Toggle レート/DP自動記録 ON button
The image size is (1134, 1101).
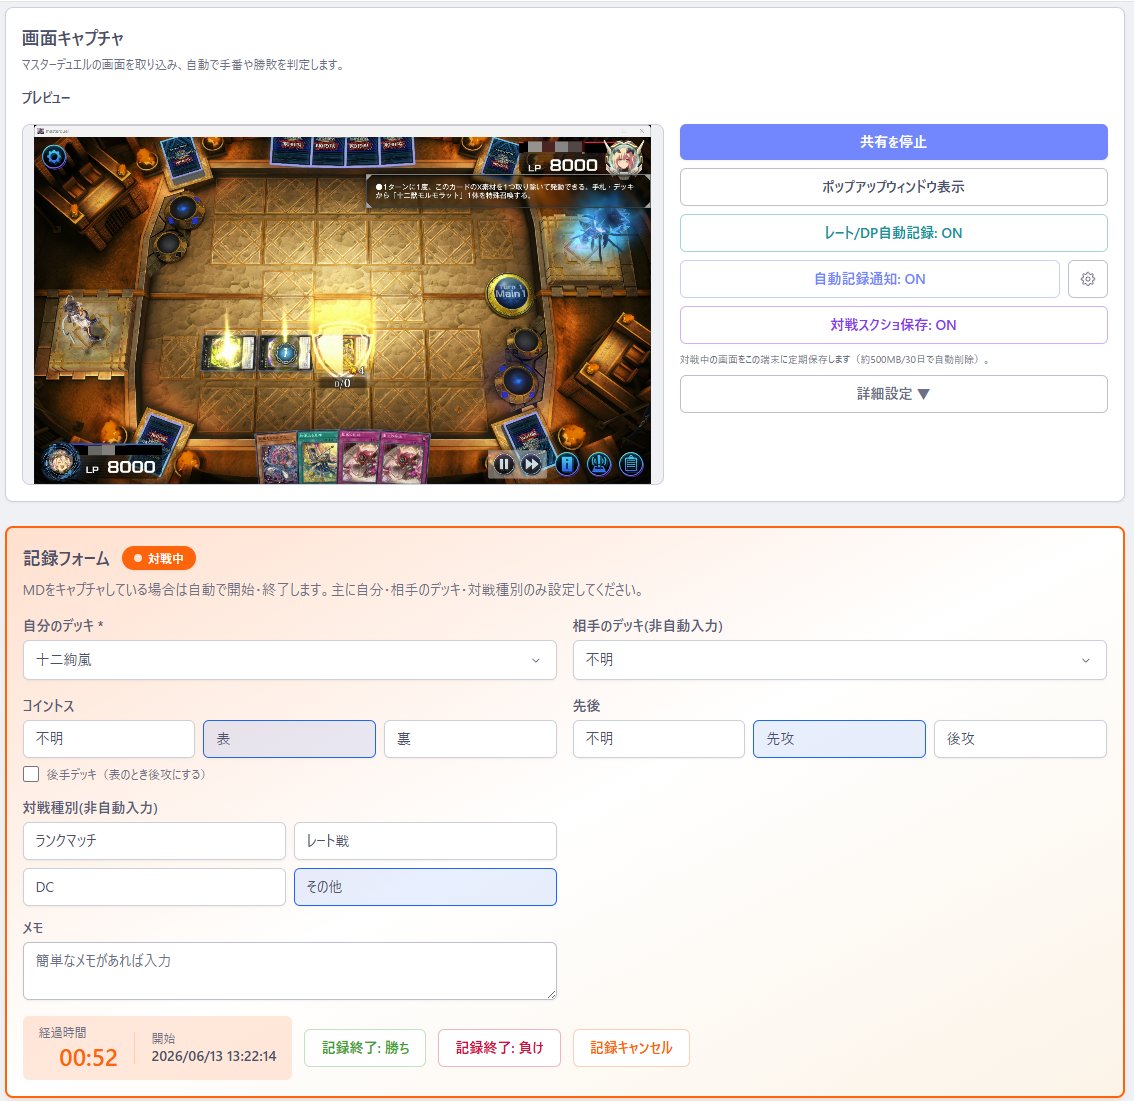click(893, 233)
